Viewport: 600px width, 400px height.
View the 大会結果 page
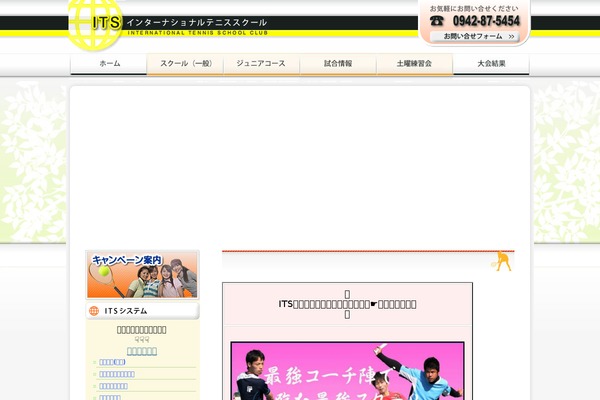(x=491, y=64)
